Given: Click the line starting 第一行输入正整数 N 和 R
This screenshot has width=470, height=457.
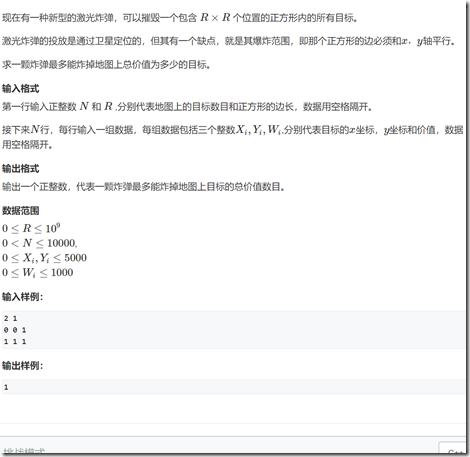Looking at the screenshot, I should click(187, 107).
